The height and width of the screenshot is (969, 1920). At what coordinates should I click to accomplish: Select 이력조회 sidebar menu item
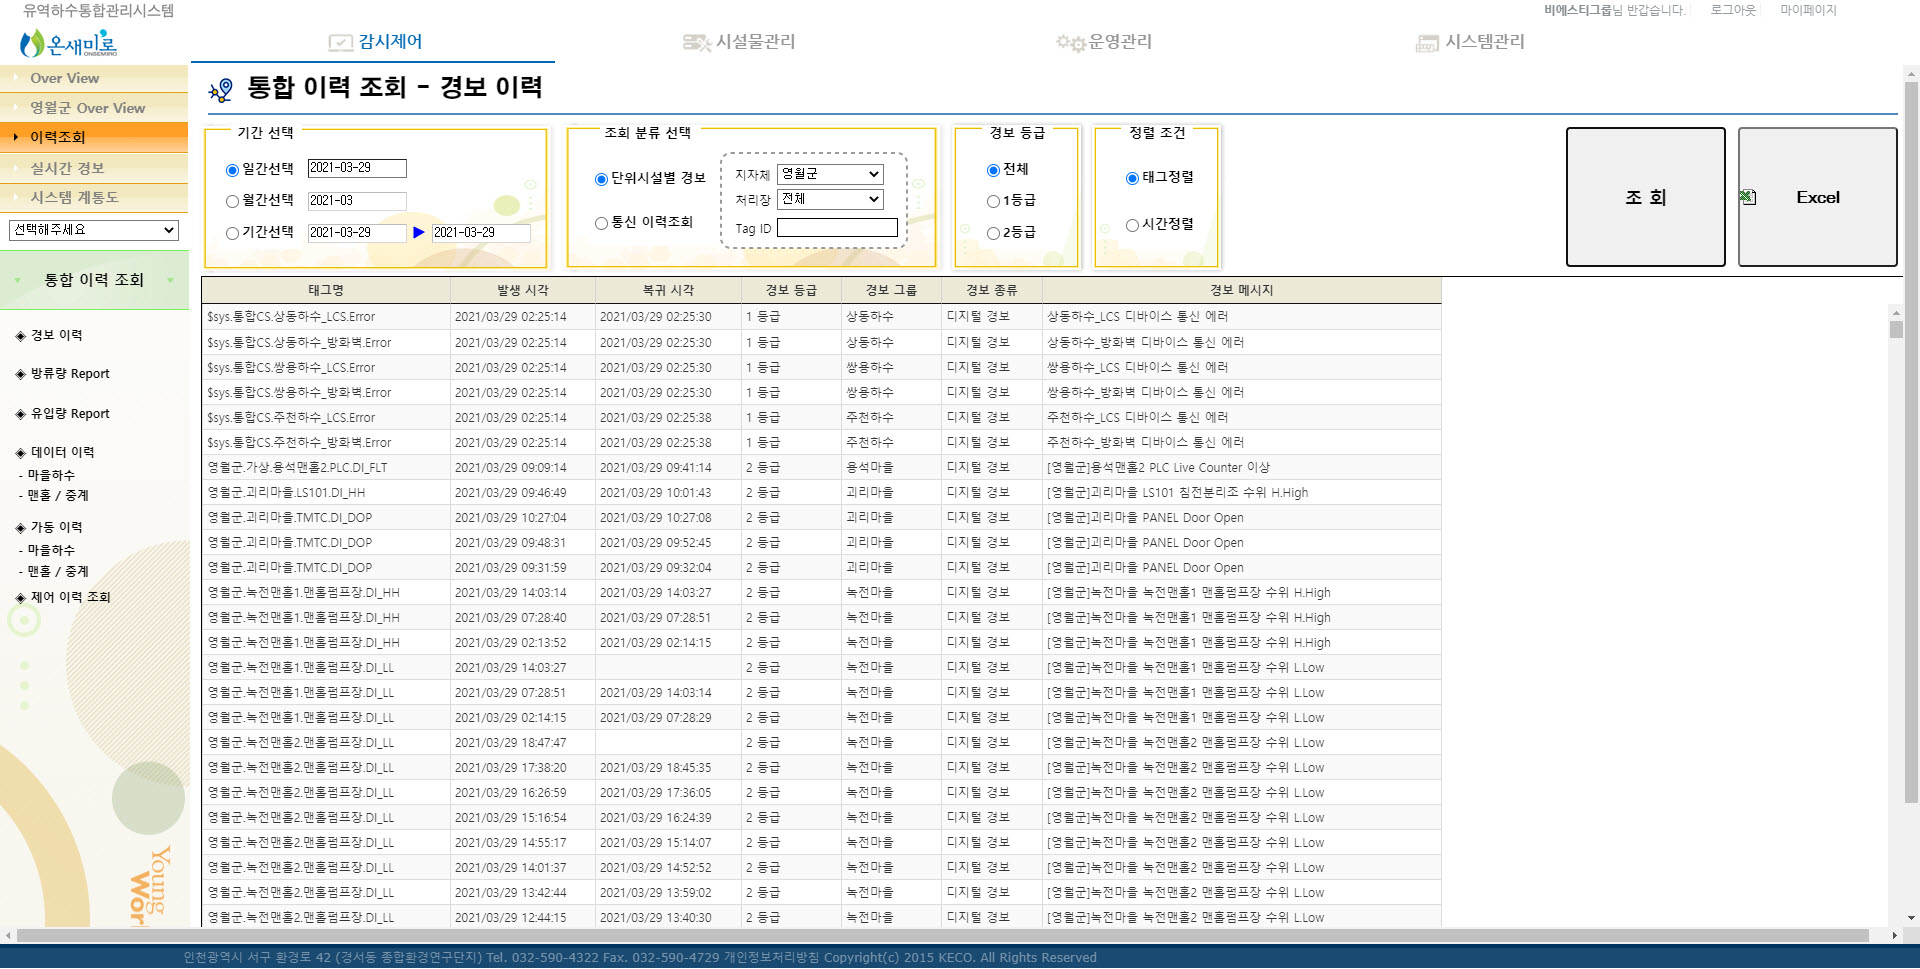click(x=94, y=137)
